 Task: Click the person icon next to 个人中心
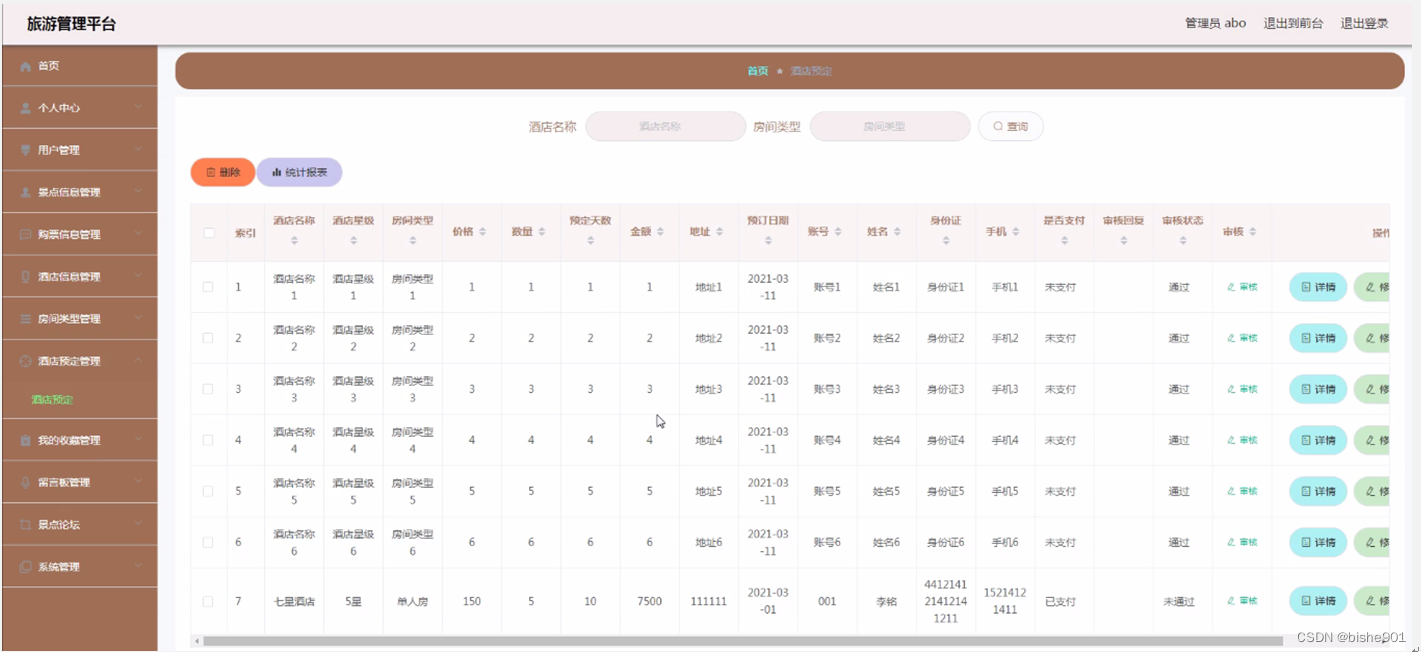[x=26, y=108]
